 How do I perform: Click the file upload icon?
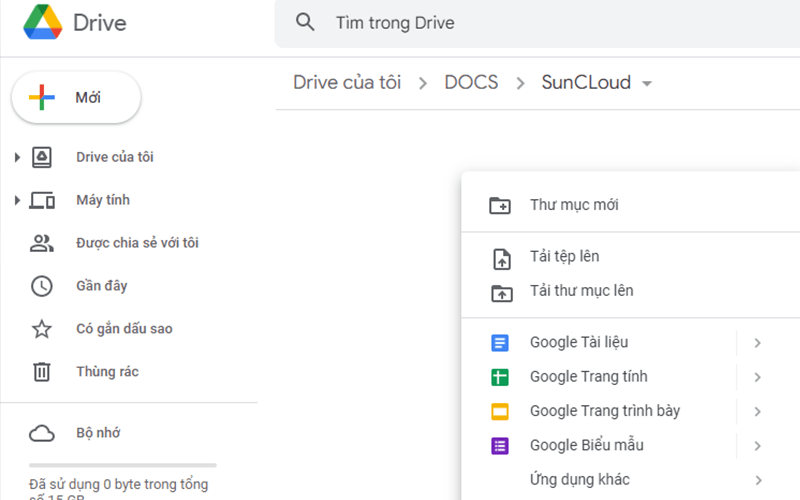(x=502, y=259)
